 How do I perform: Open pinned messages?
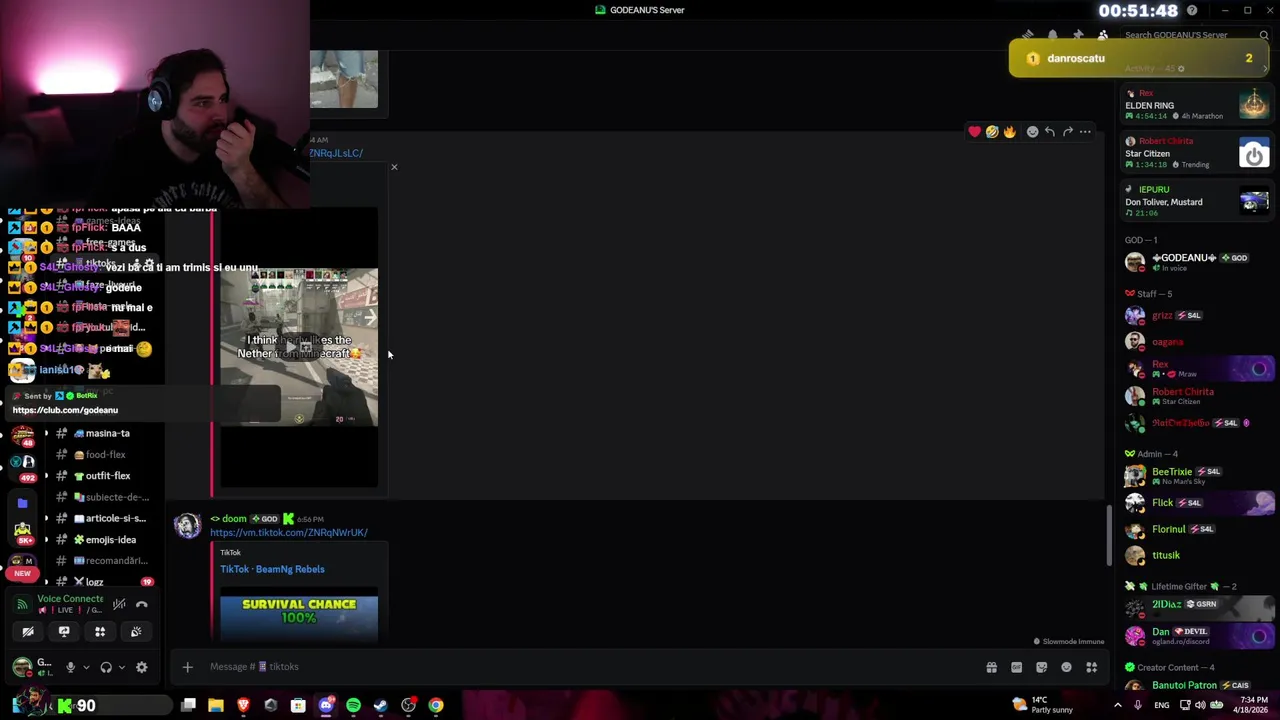(x=1078, y=35)
